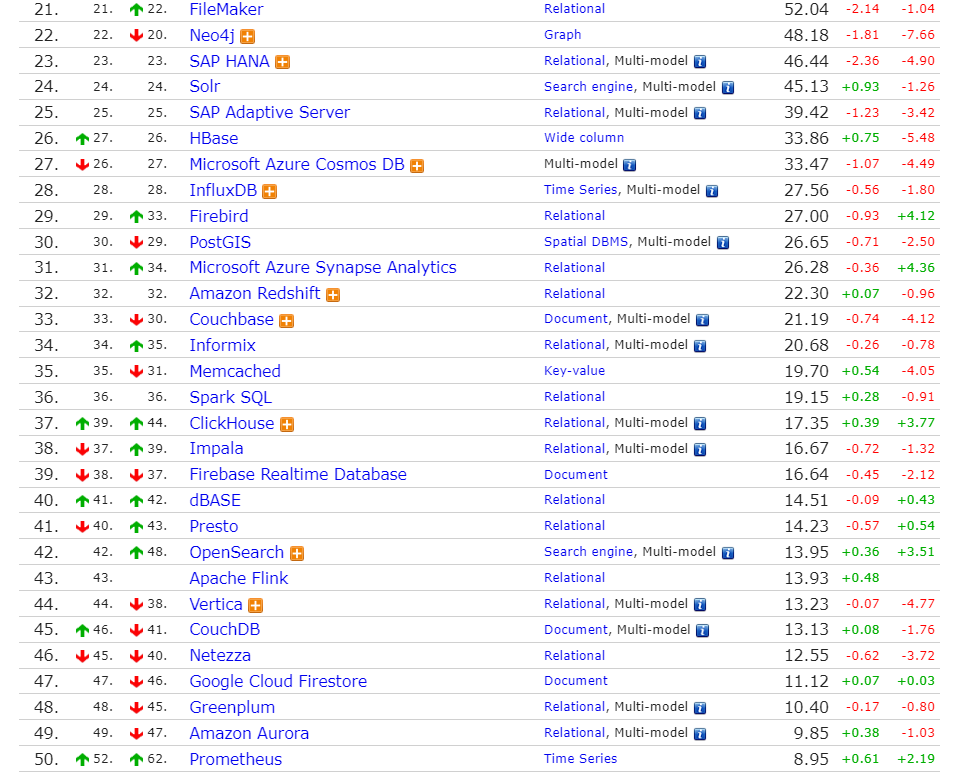Click the multi-model info icon for Solr
Viewport: 960px width, 772px height.
(728, 88)
